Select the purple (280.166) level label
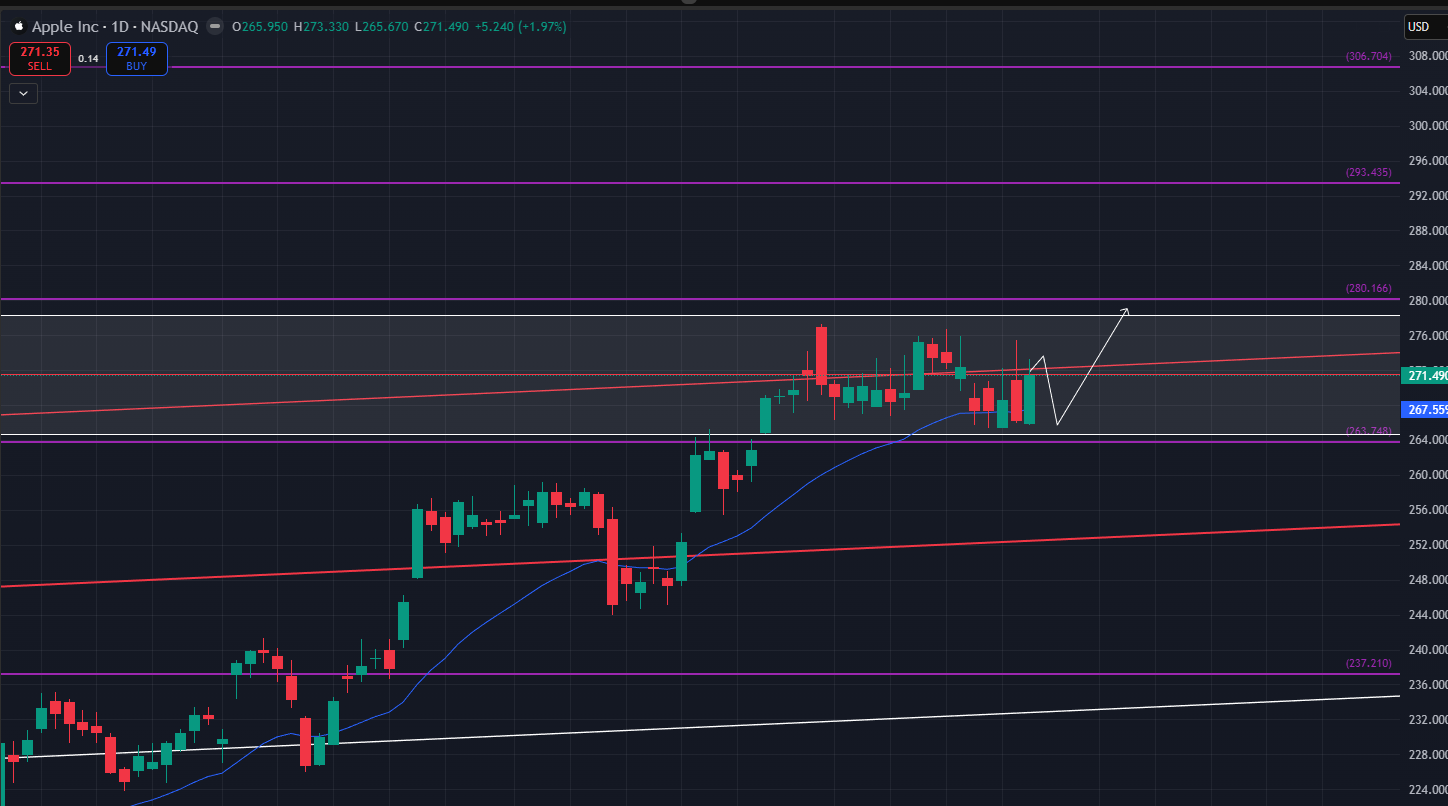This screenshot has height=806, width=1448. [1368, 289]
